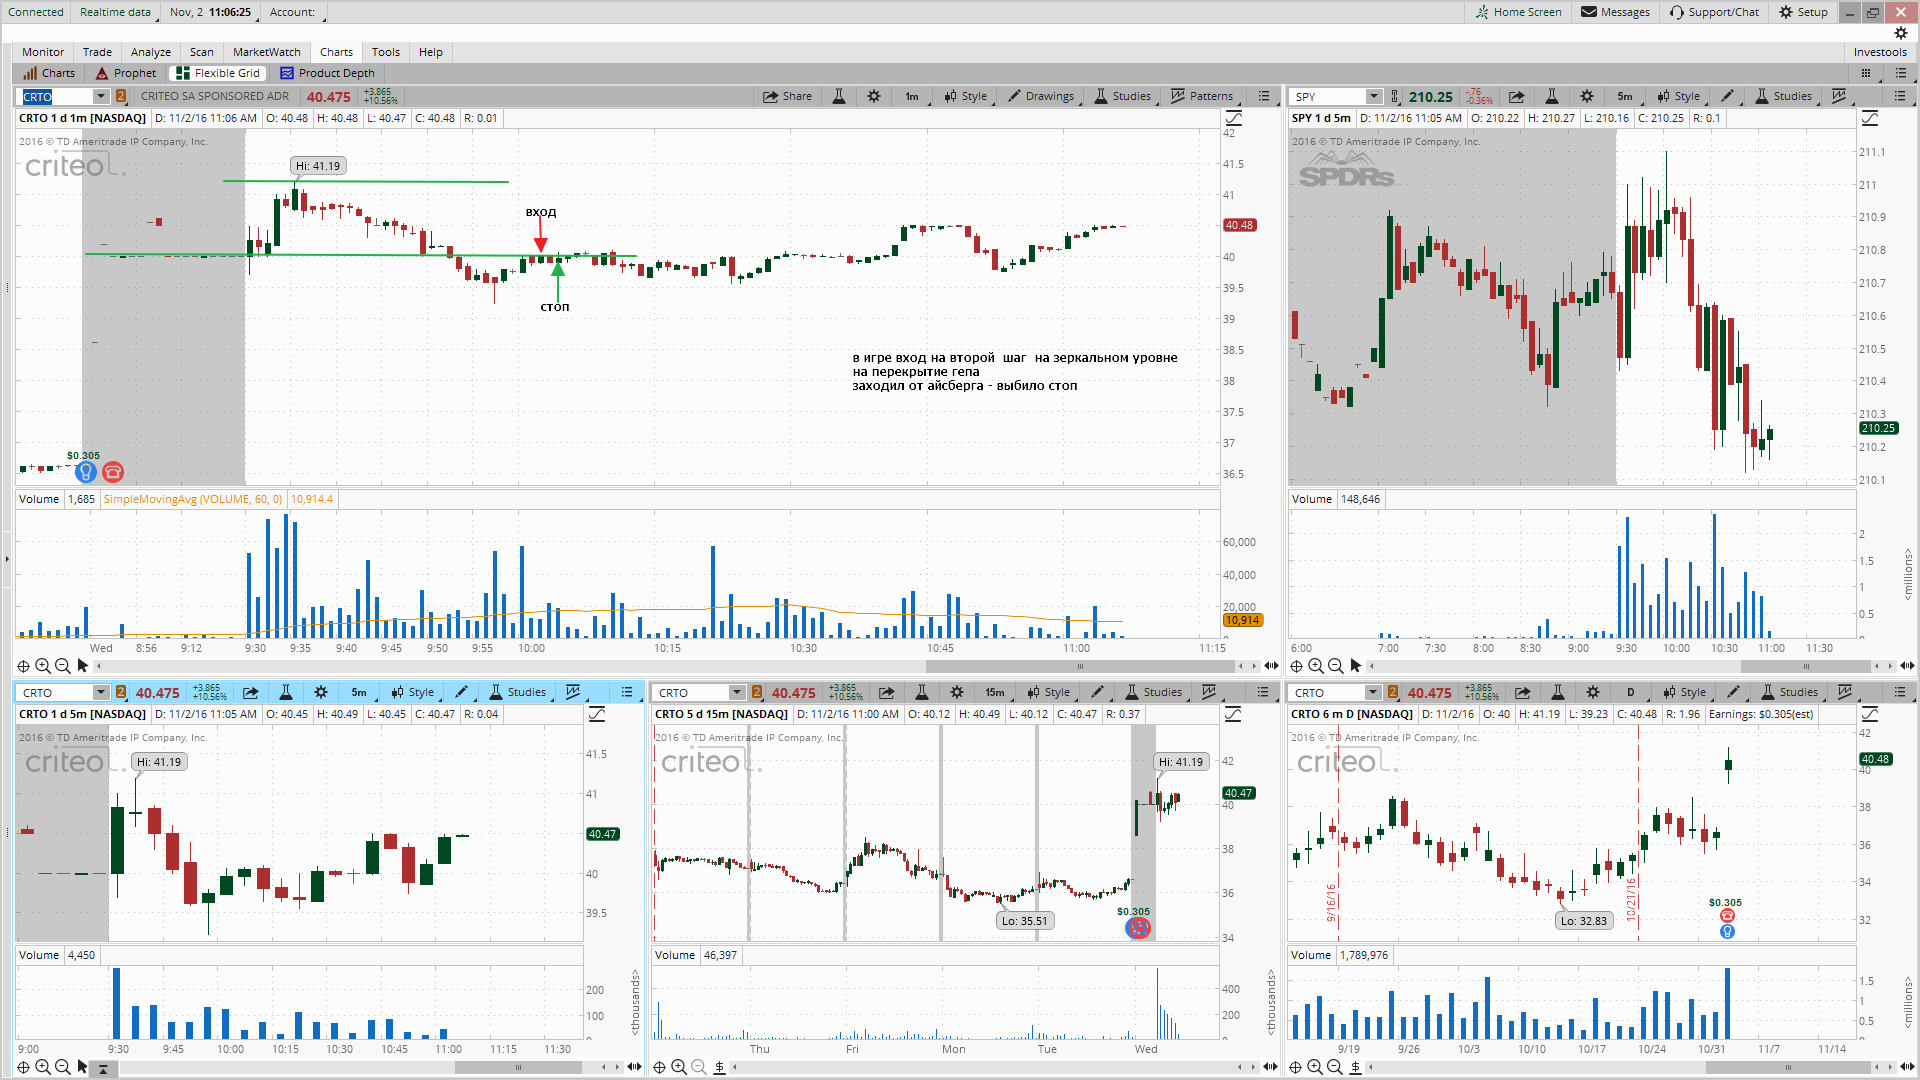Click Home Screen in top bar
This screenshot has width=1920, height=1080.
click(1518, 12)
